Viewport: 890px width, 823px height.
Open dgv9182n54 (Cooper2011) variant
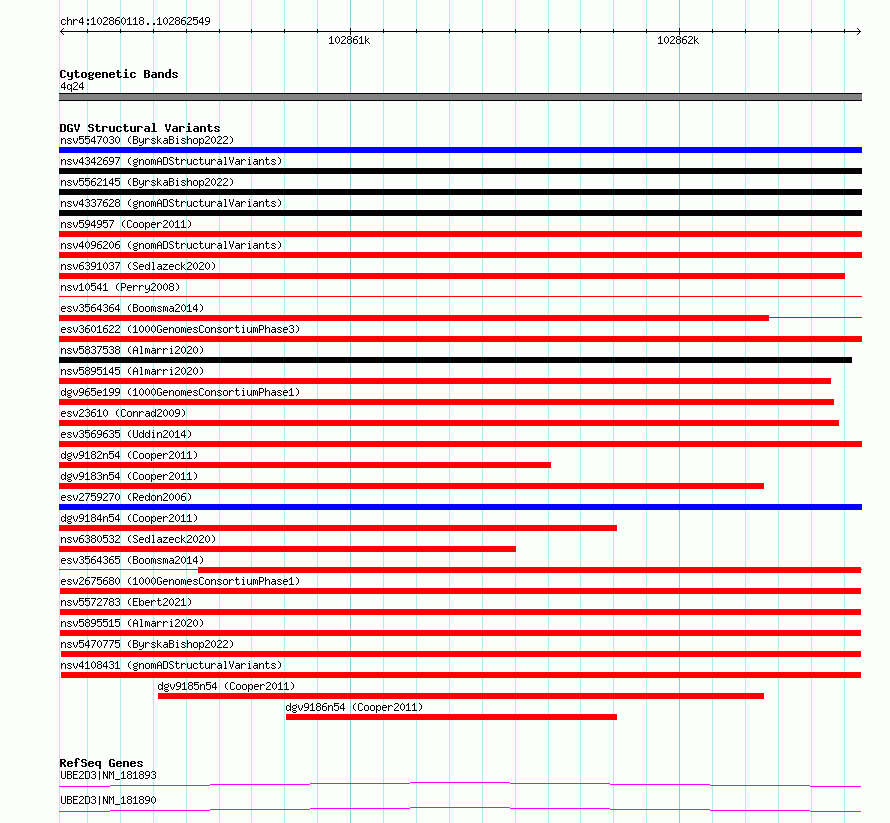click(129, 455)
